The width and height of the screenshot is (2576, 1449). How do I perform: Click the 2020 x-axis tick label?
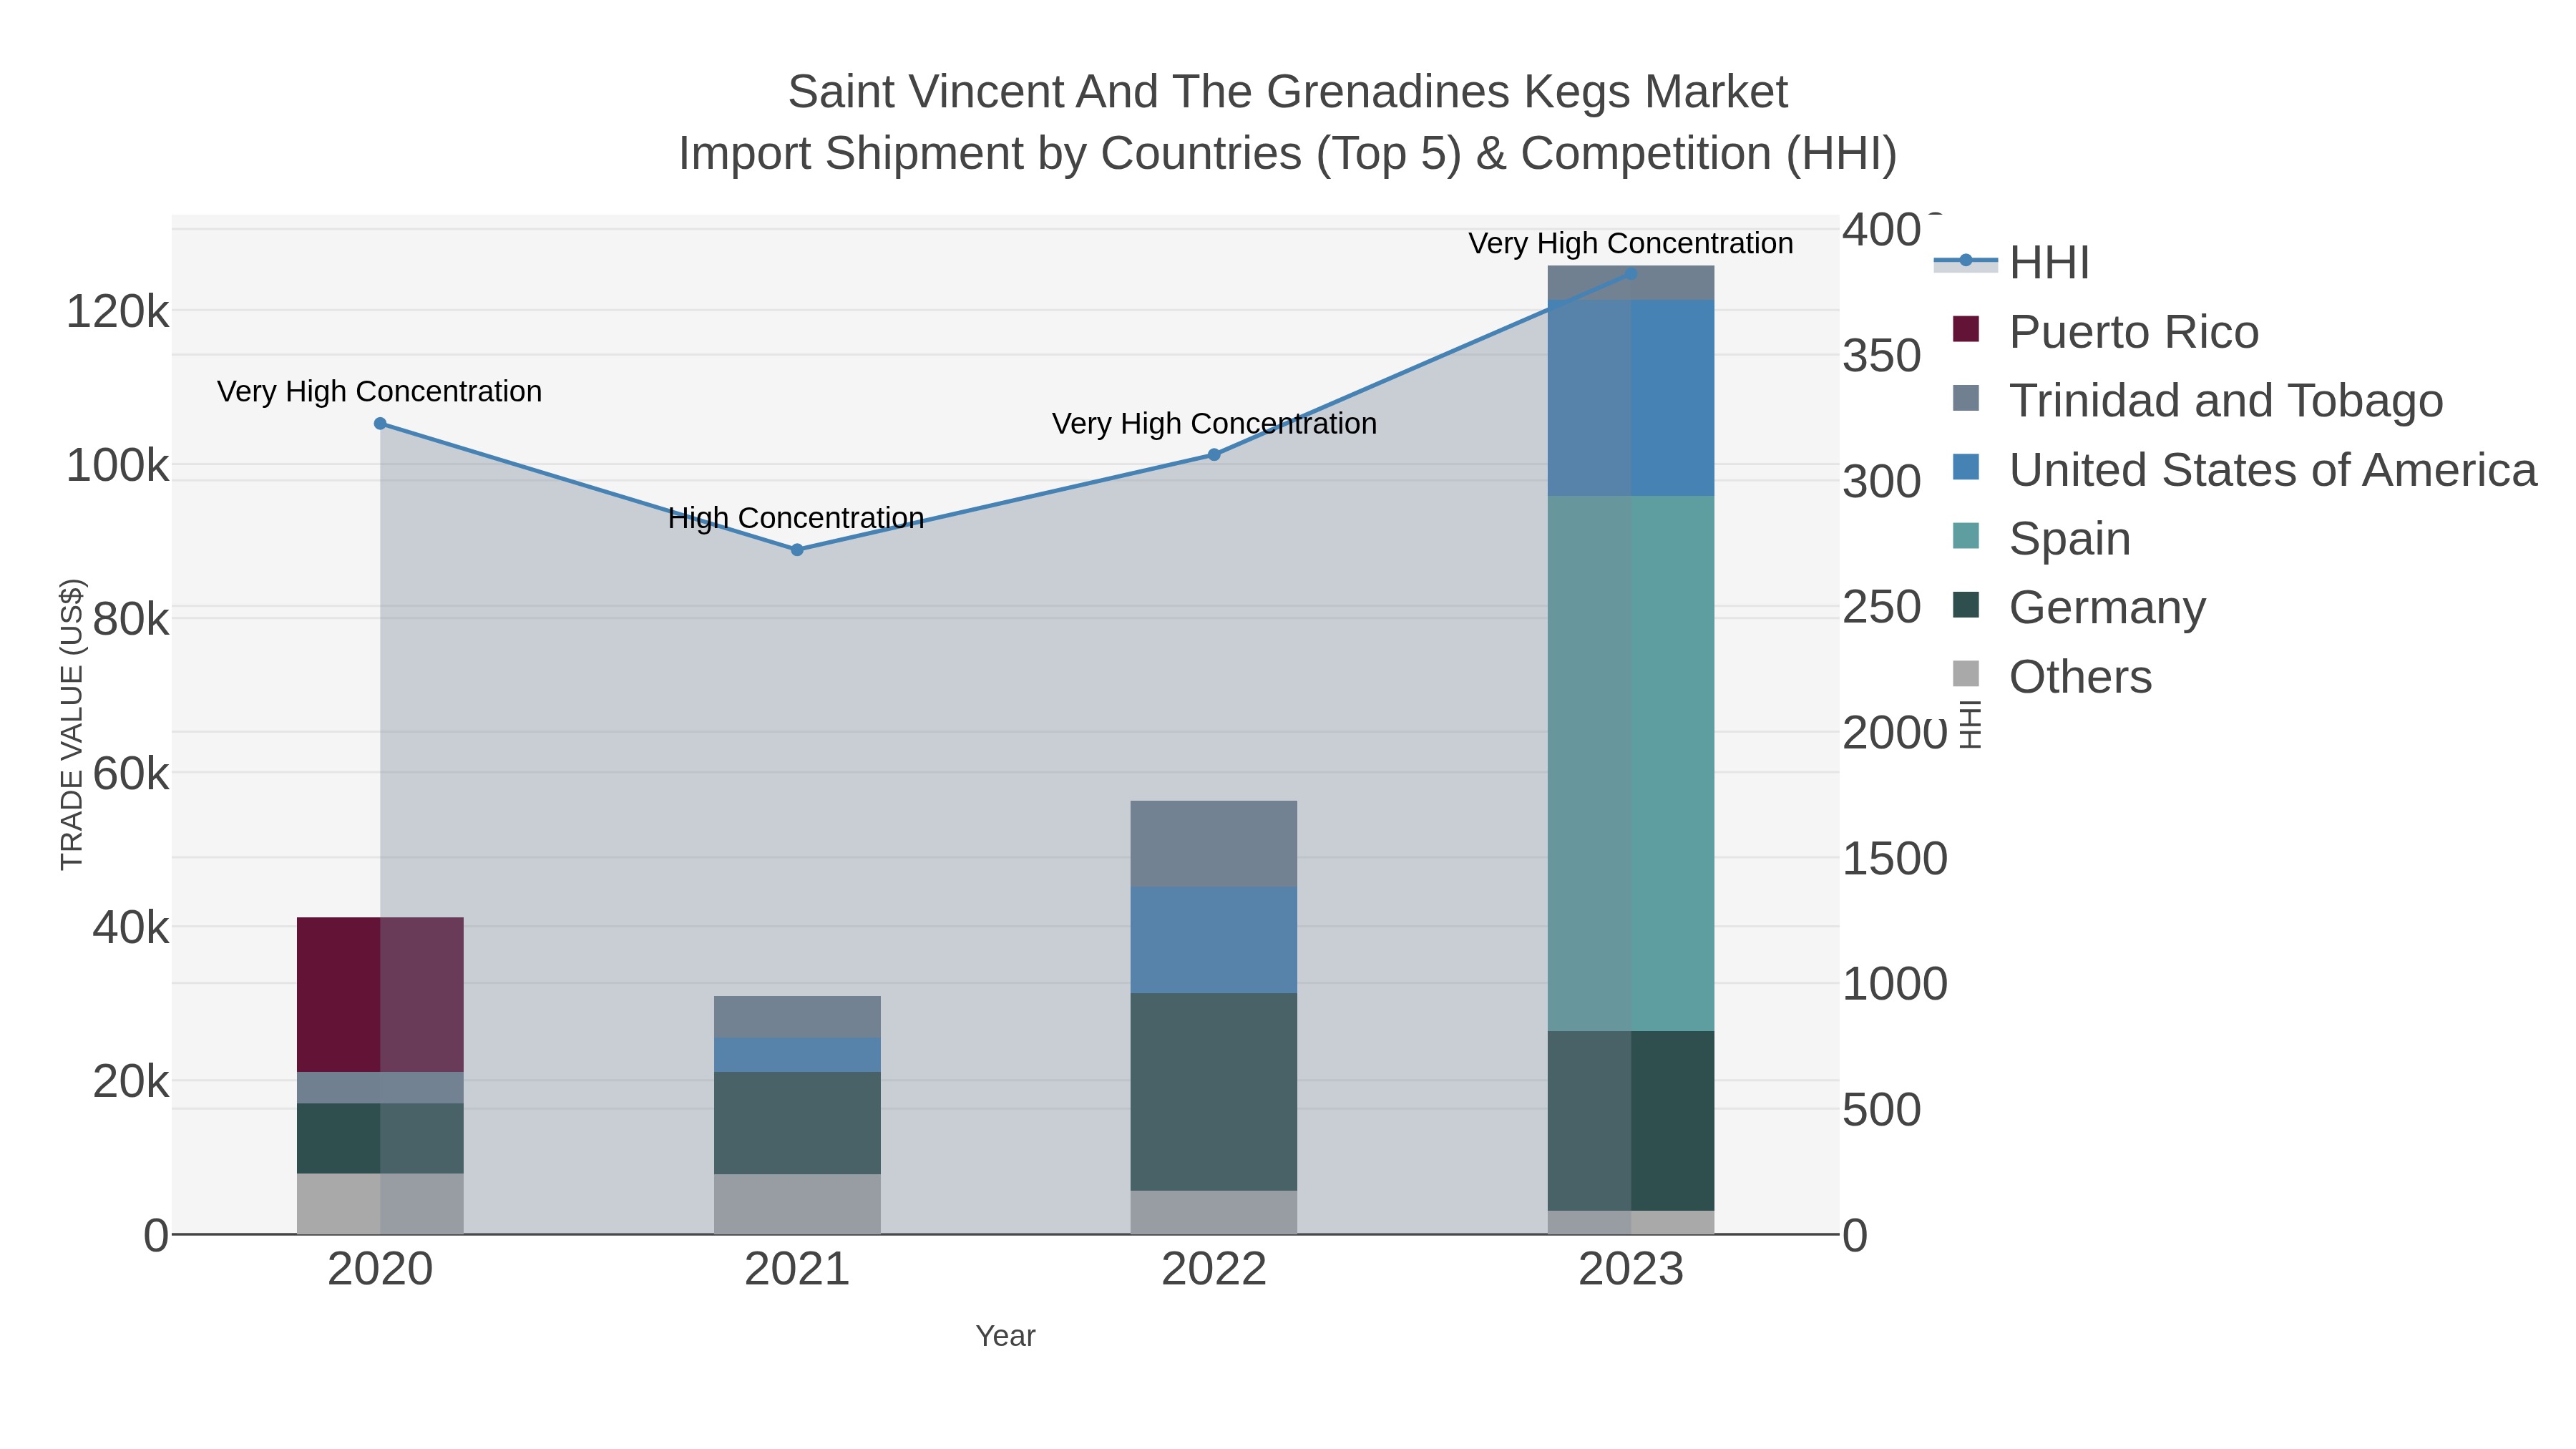380,1270
